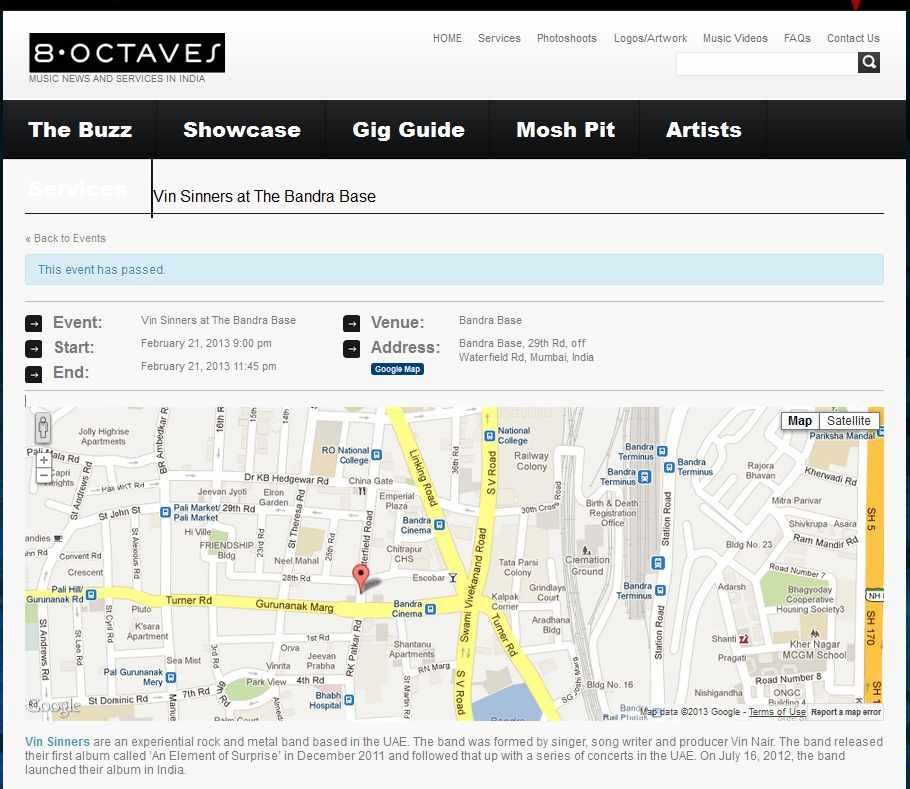Click the Bhabh Hospital transit icon
This screenshot has height=789, width=910.
tap(347, 699)
